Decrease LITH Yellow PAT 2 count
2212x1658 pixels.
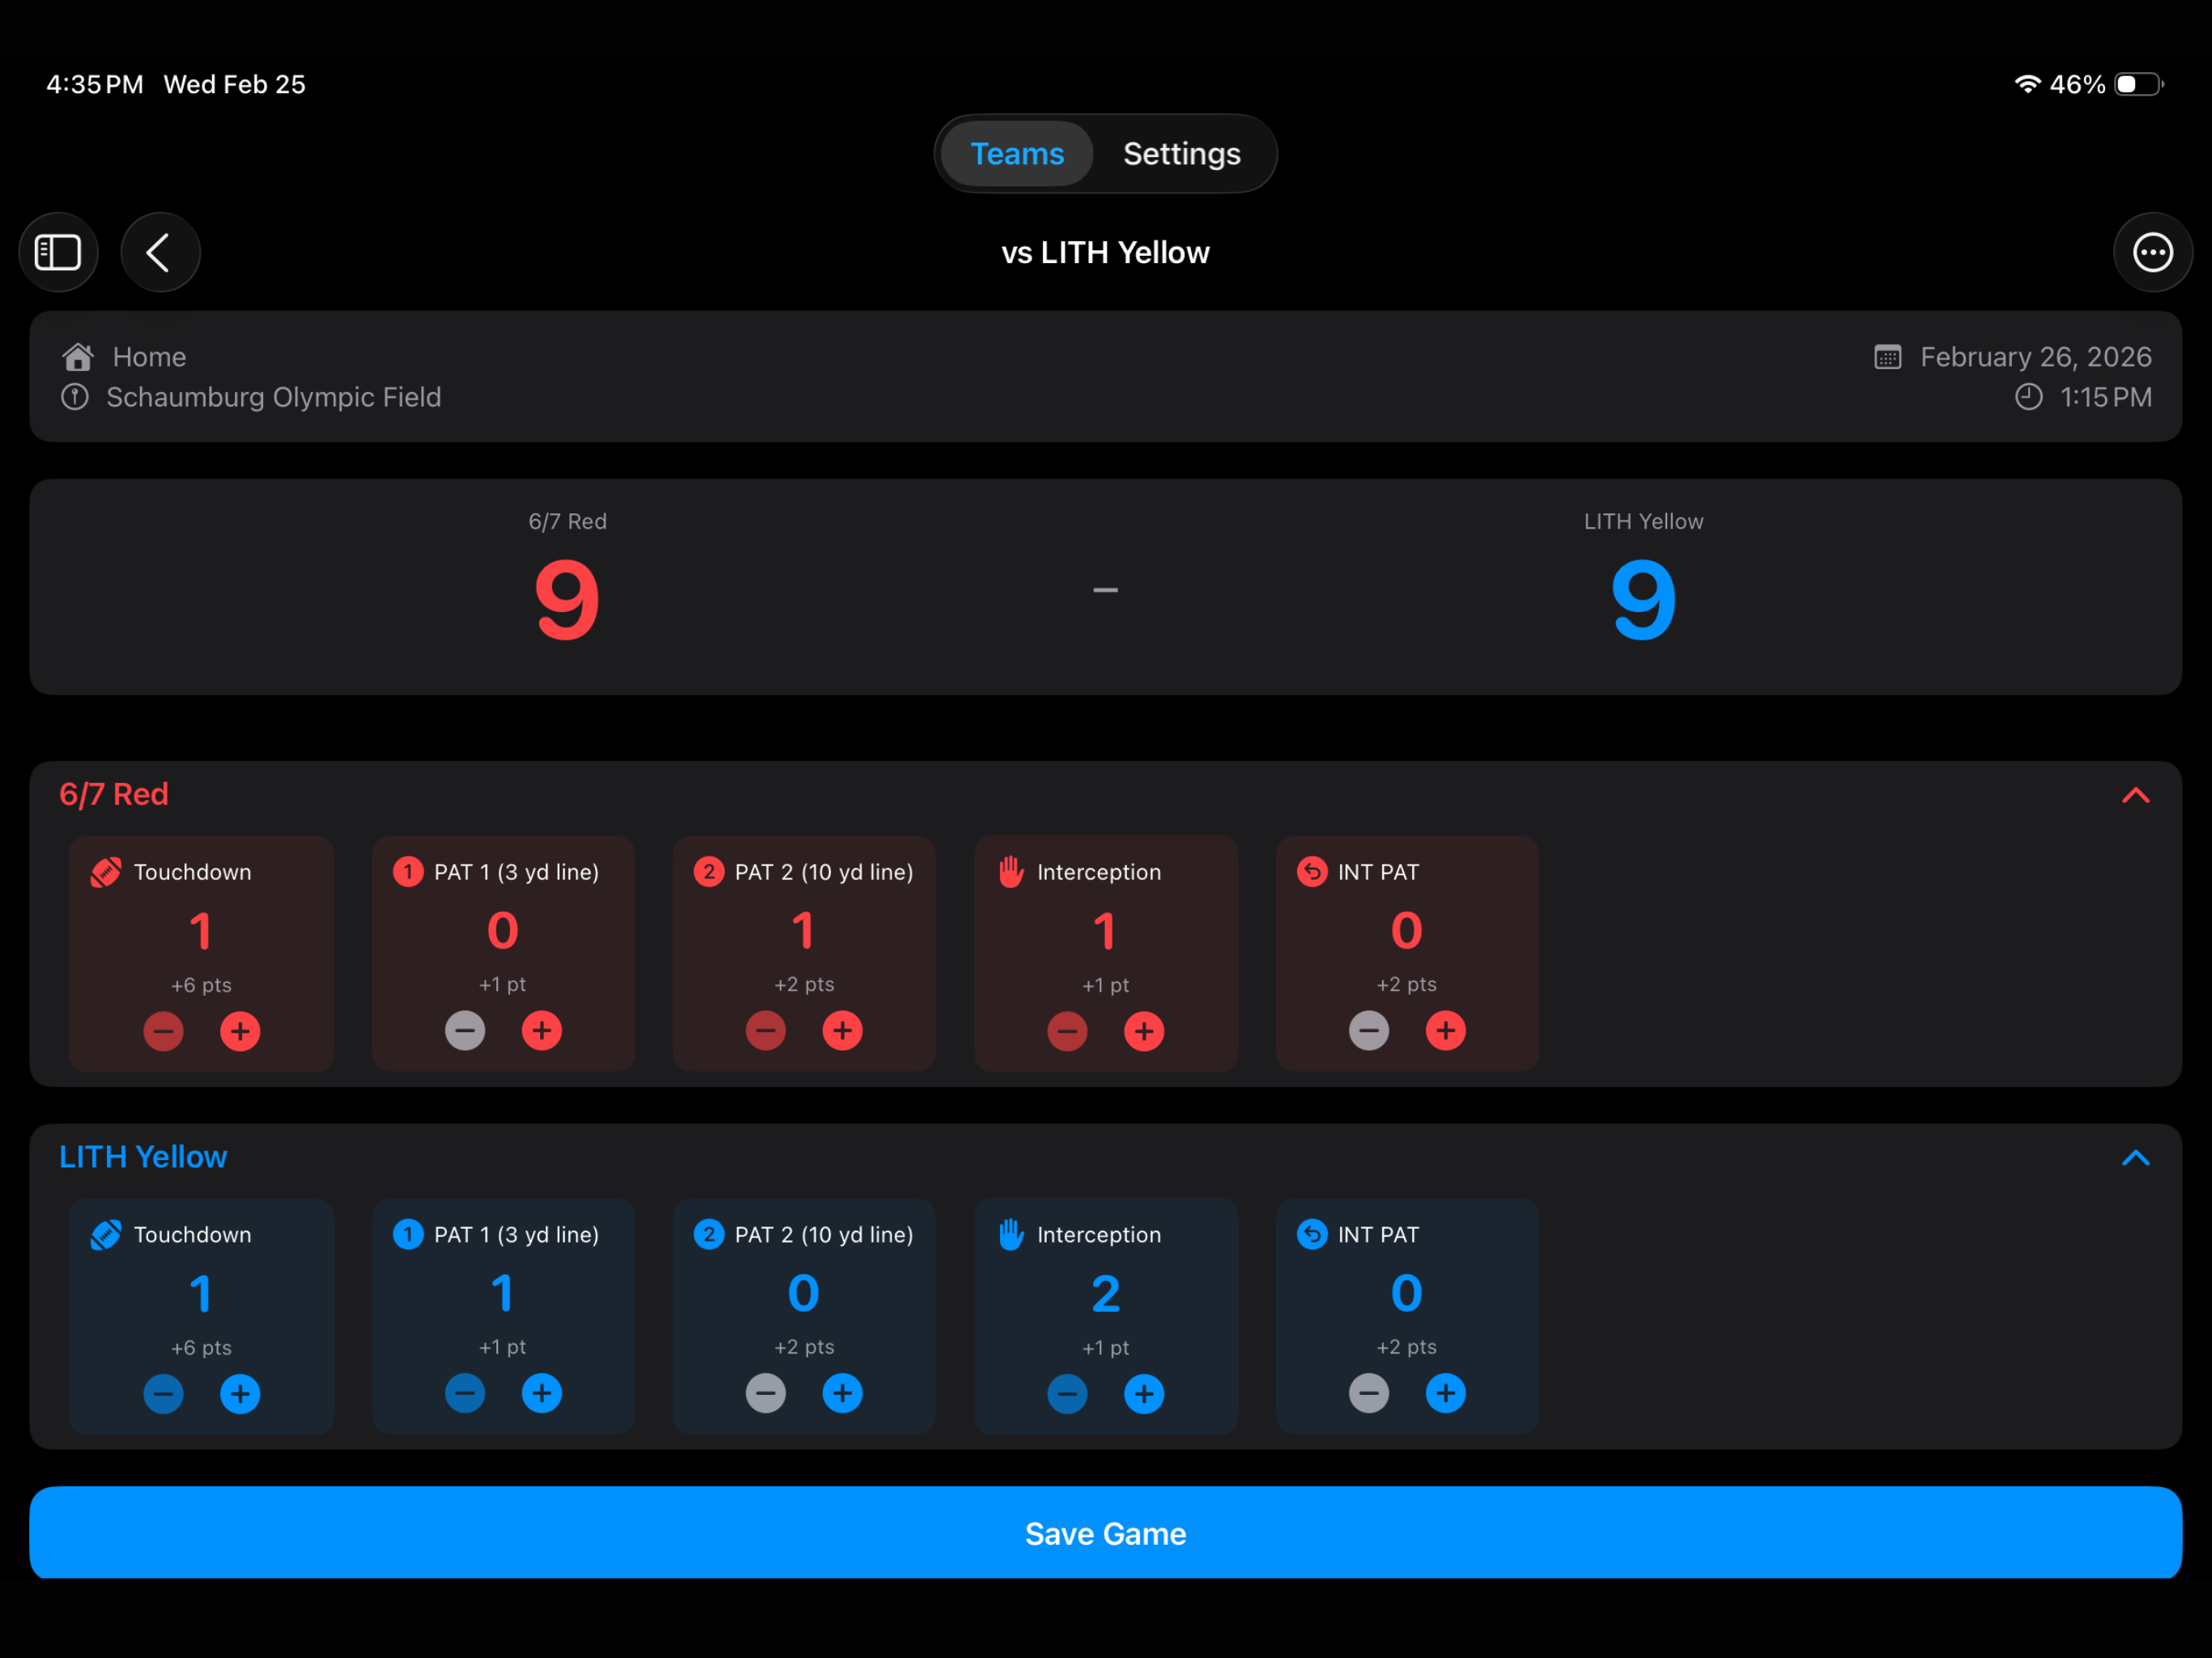tap(765, 1393)
